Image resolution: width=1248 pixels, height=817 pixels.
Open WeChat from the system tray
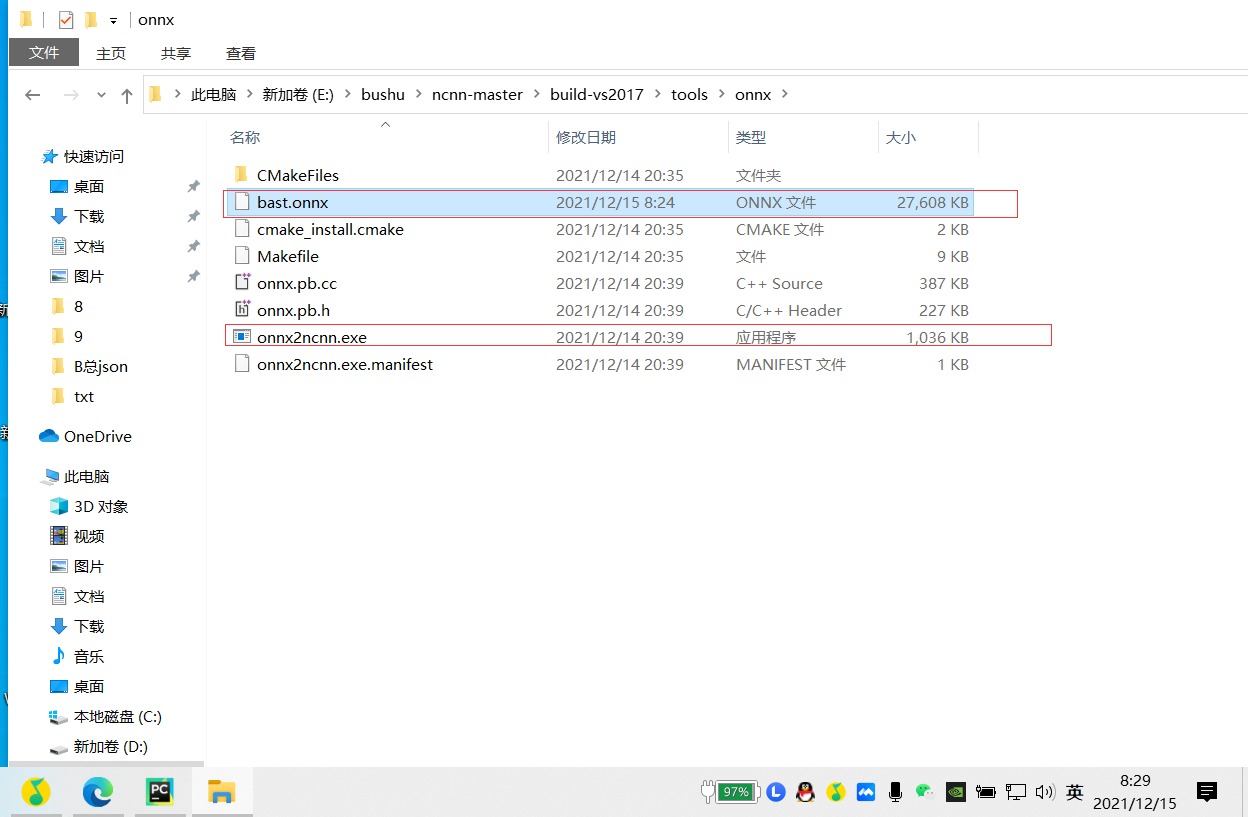click(x=925, y=791)
